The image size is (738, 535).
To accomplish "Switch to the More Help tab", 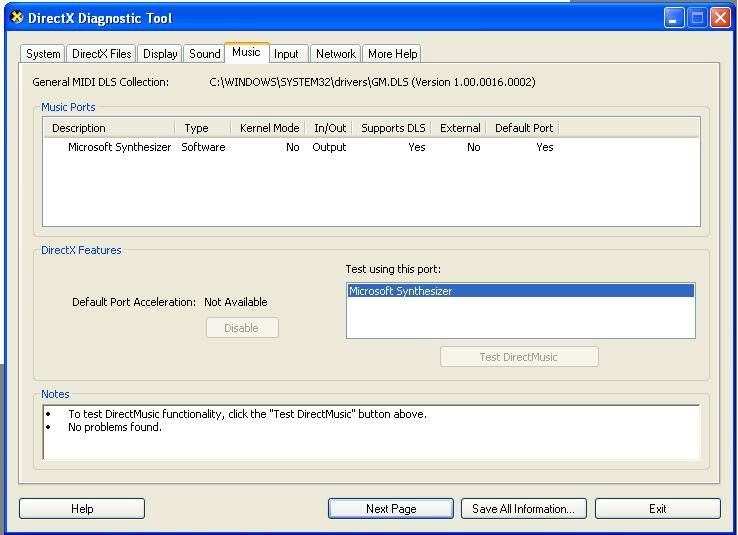I will click(x=393, y=54).
